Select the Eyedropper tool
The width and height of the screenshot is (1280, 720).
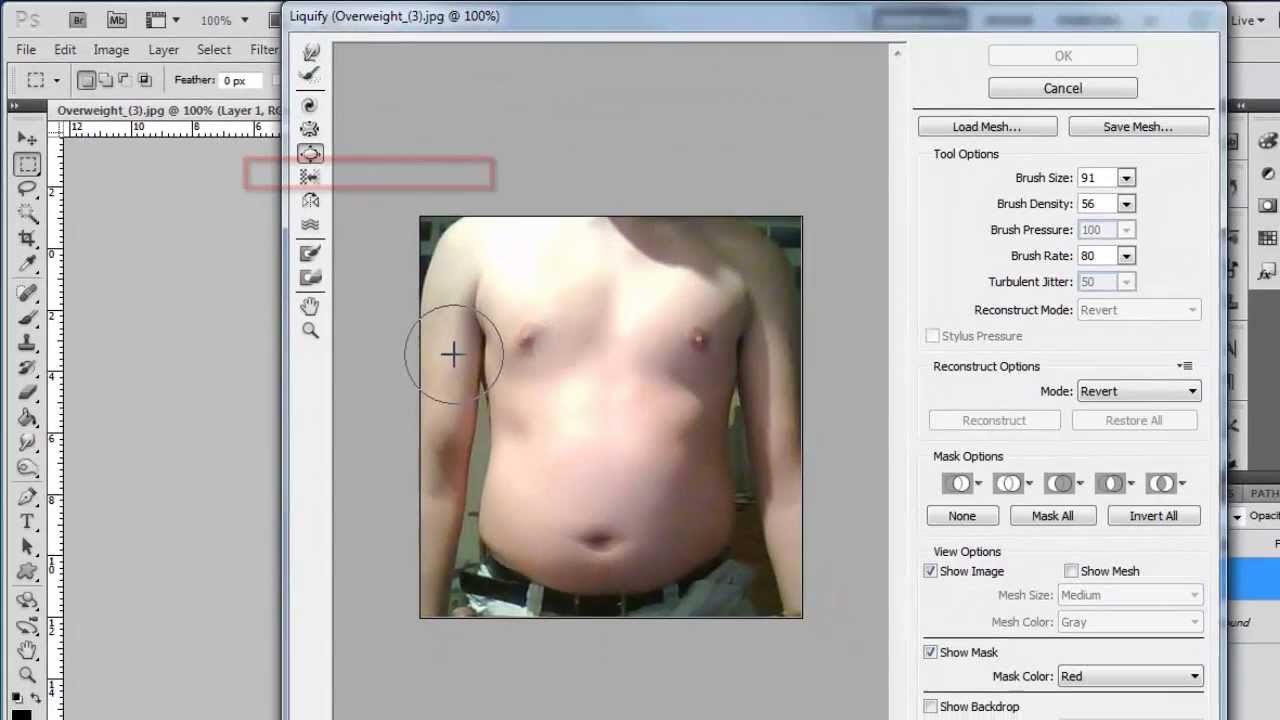coord(27,265)
